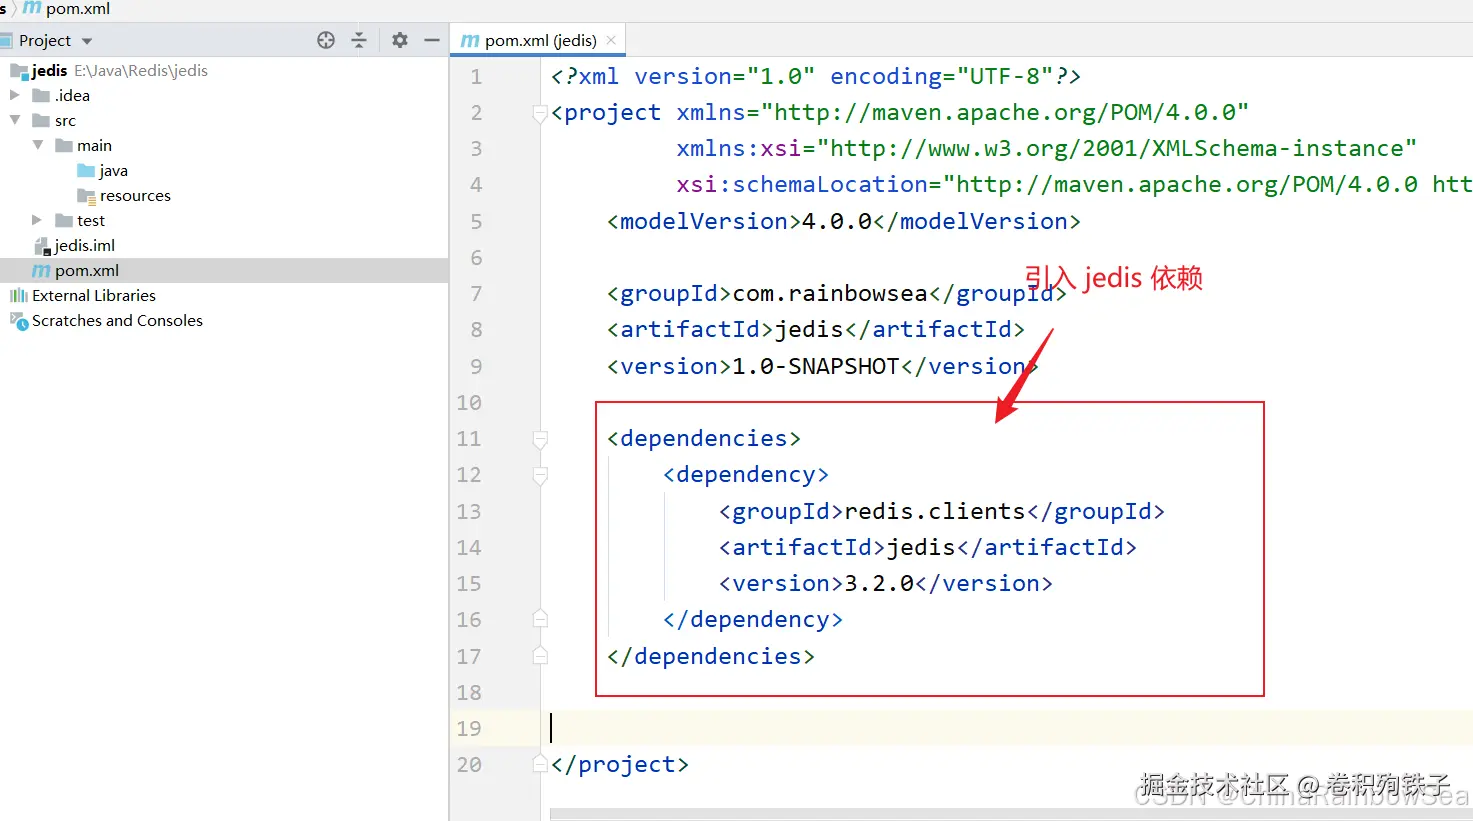Fold the dependency block at line 12
Image resolution: width=1473 pixels, height=821 pixels.
pos(540,475)
